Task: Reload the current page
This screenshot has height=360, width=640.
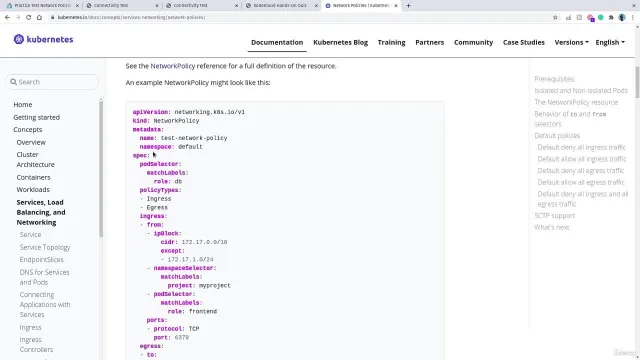Action: (x=29, y=18)
